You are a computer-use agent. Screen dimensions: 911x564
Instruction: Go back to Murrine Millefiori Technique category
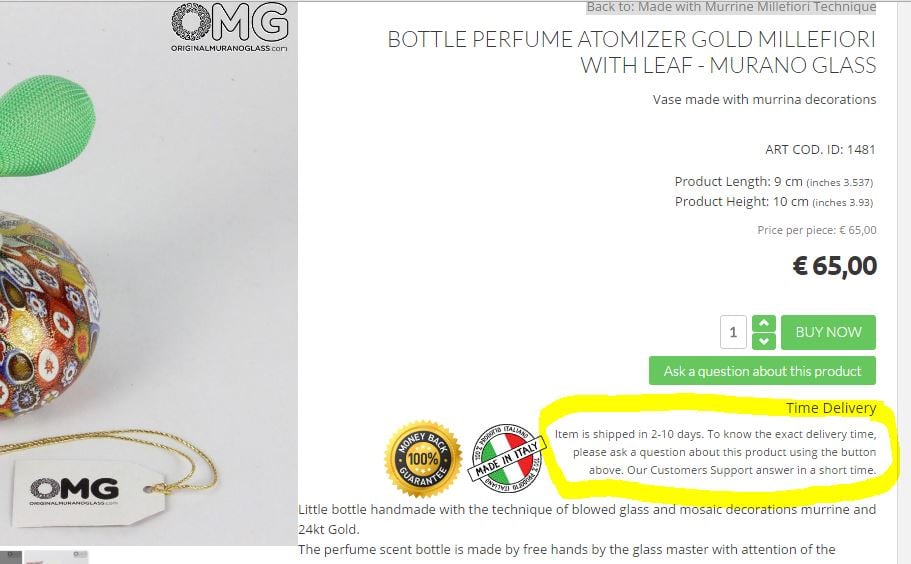click(x=730, y=7)
